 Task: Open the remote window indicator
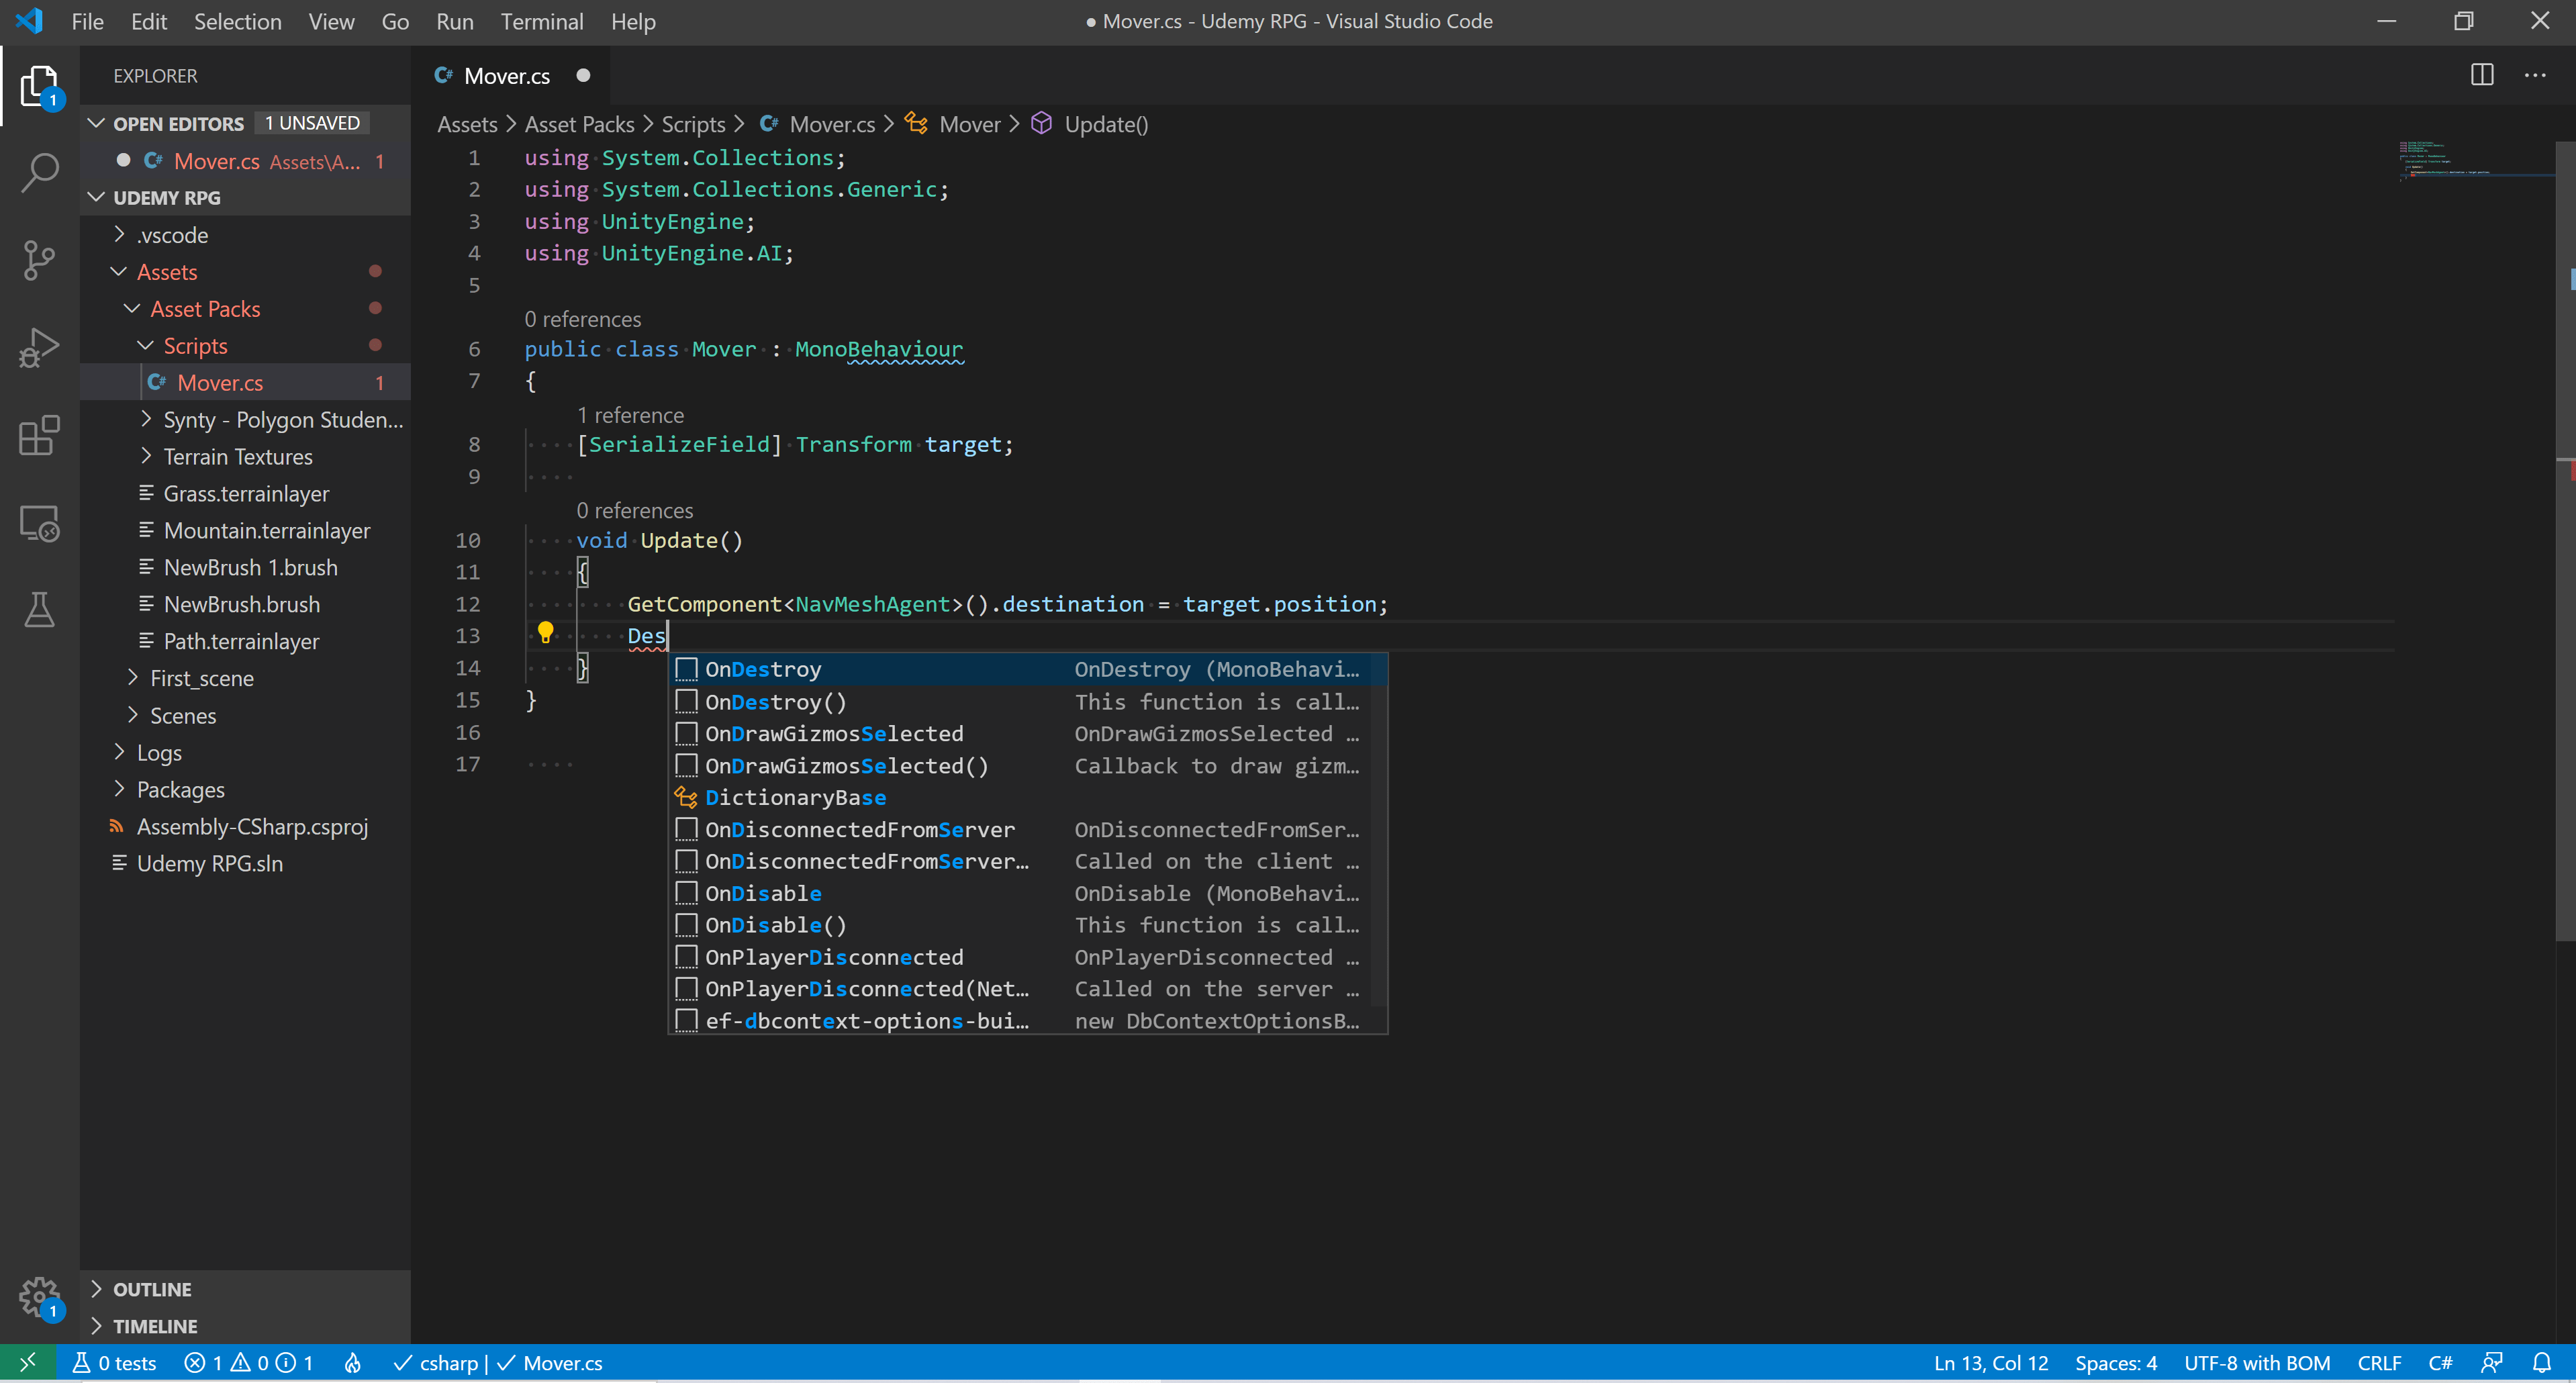click(27, 1362)
